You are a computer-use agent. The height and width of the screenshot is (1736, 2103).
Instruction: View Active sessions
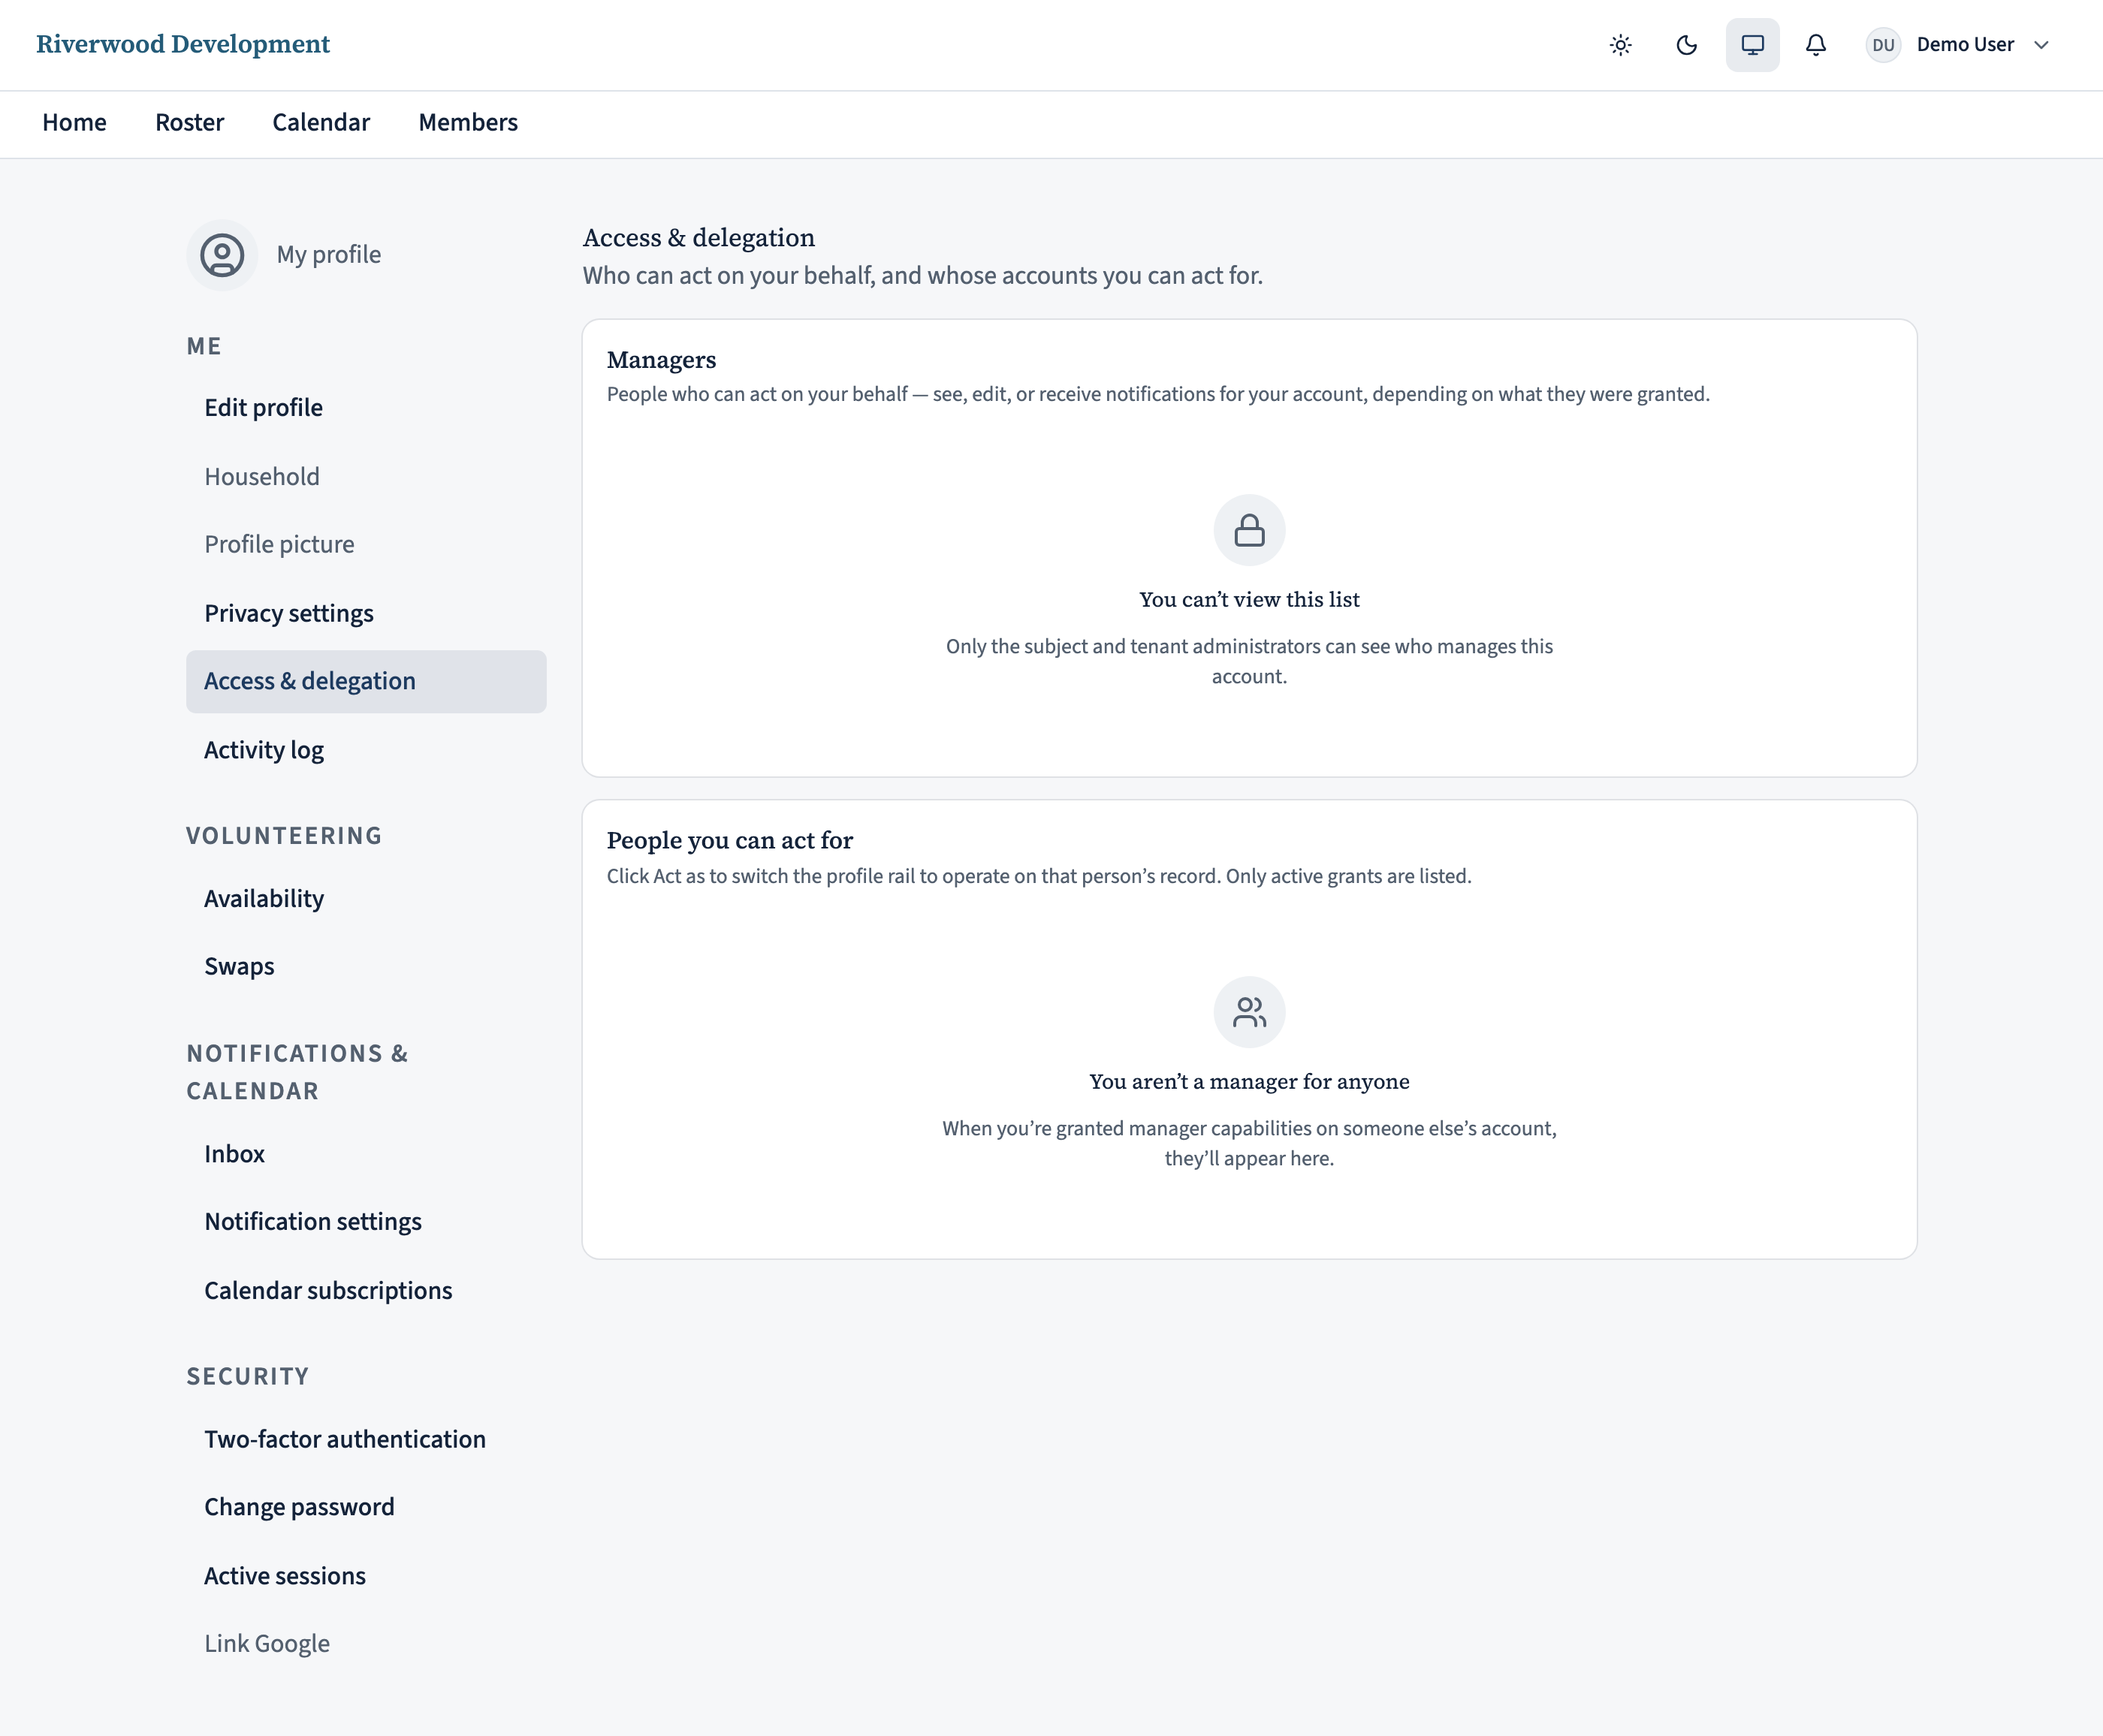(x=366, y=1576)
